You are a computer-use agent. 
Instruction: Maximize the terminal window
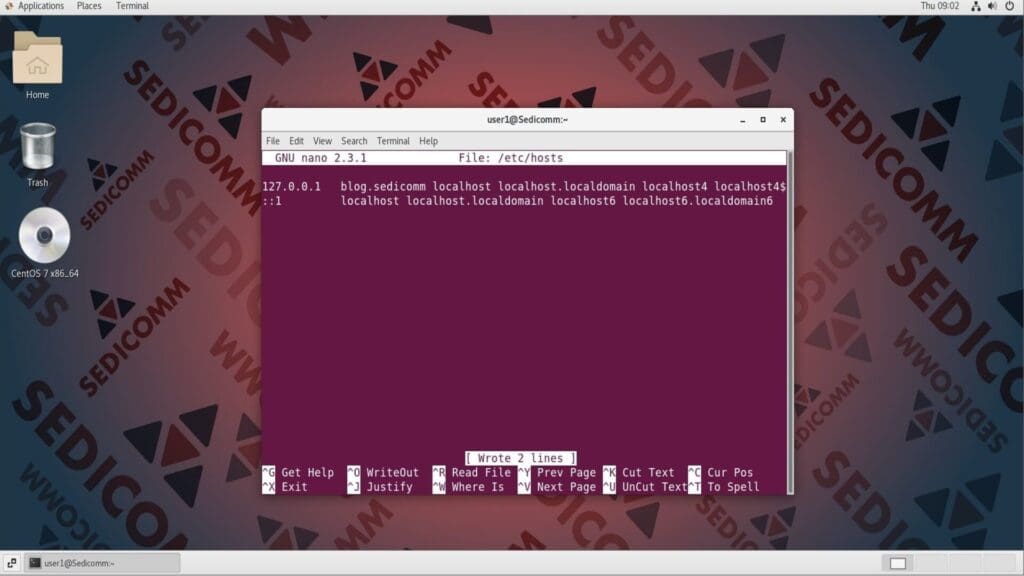[762, 120]
